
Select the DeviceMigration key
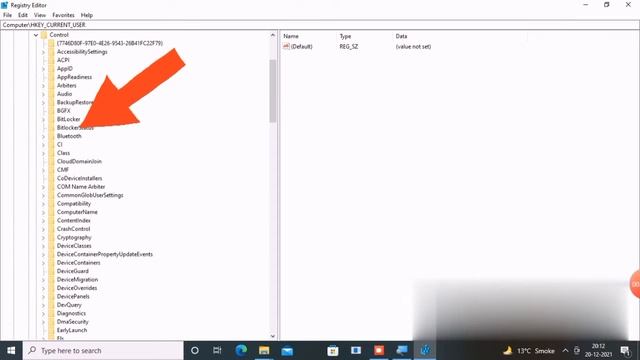pos(77,280)
